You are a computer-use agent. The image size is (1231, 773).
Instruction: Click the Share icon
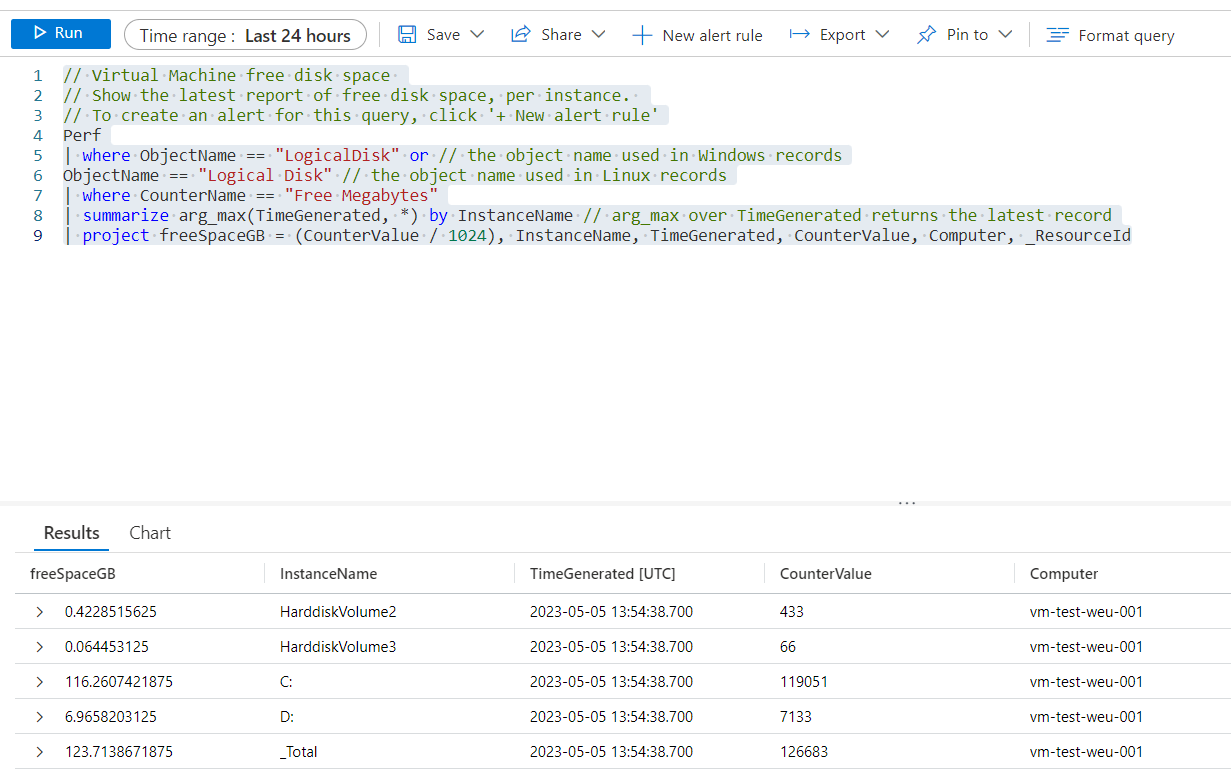click(x=522, y=33)
